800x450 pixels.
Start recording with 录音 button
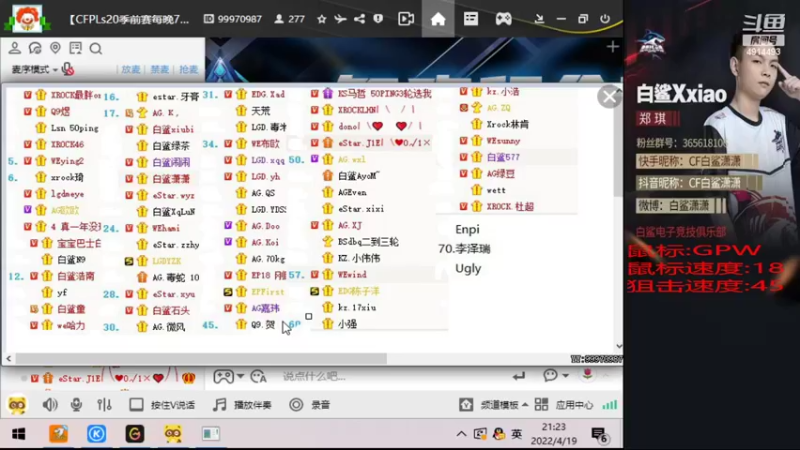310,405
